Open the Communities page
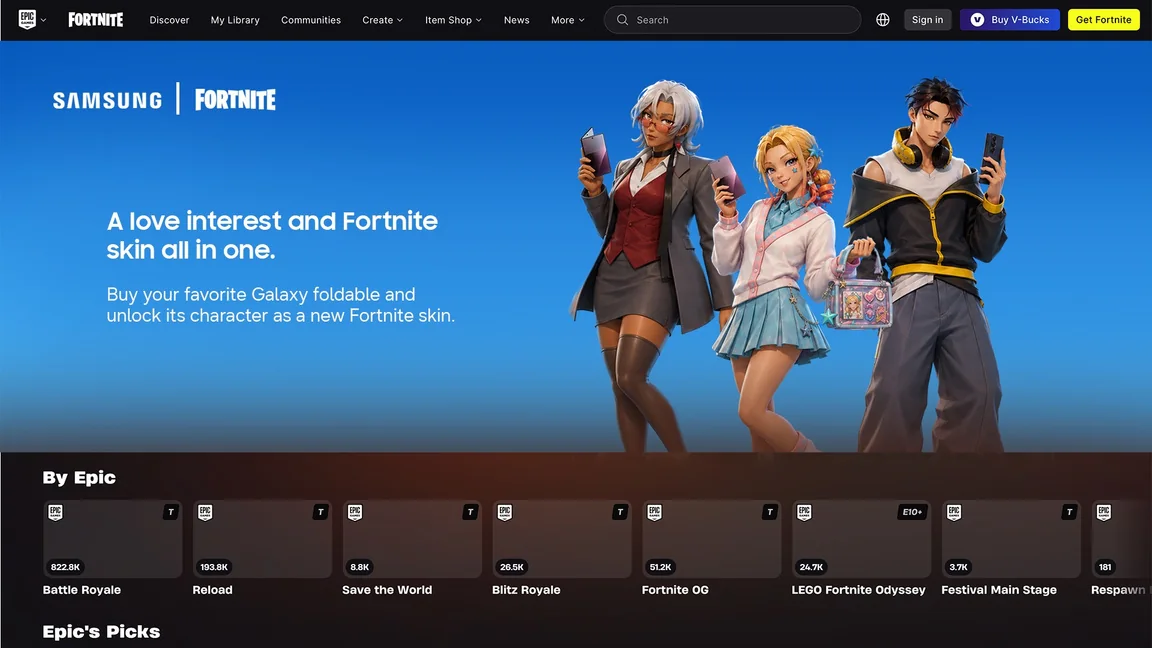Viewport: 1152px width, 648px height. click(311, 20)
